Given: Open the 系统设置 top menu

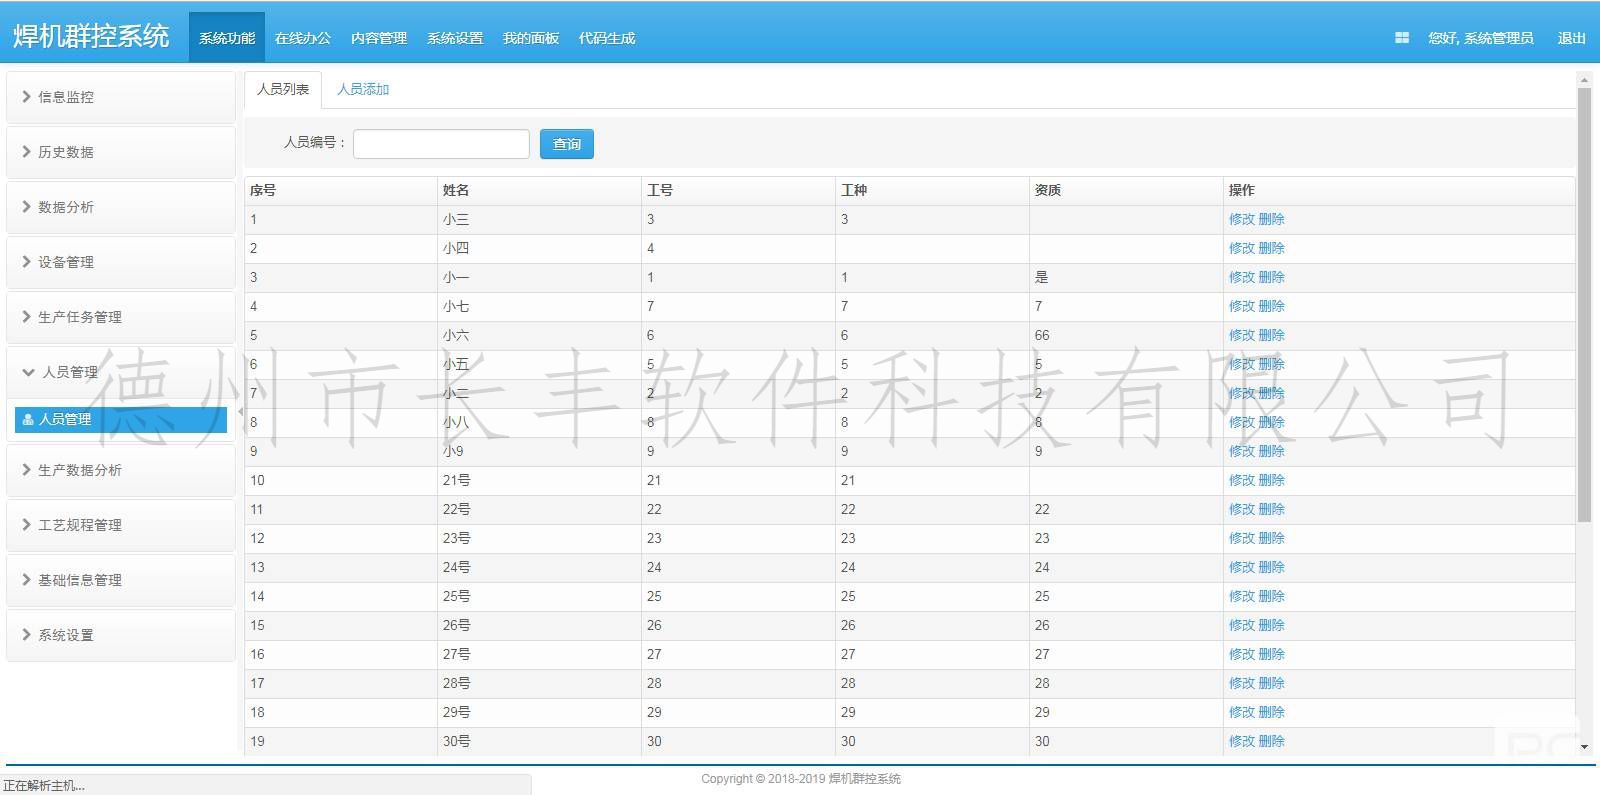Looking at the screenshot, I should click(454, 38).
